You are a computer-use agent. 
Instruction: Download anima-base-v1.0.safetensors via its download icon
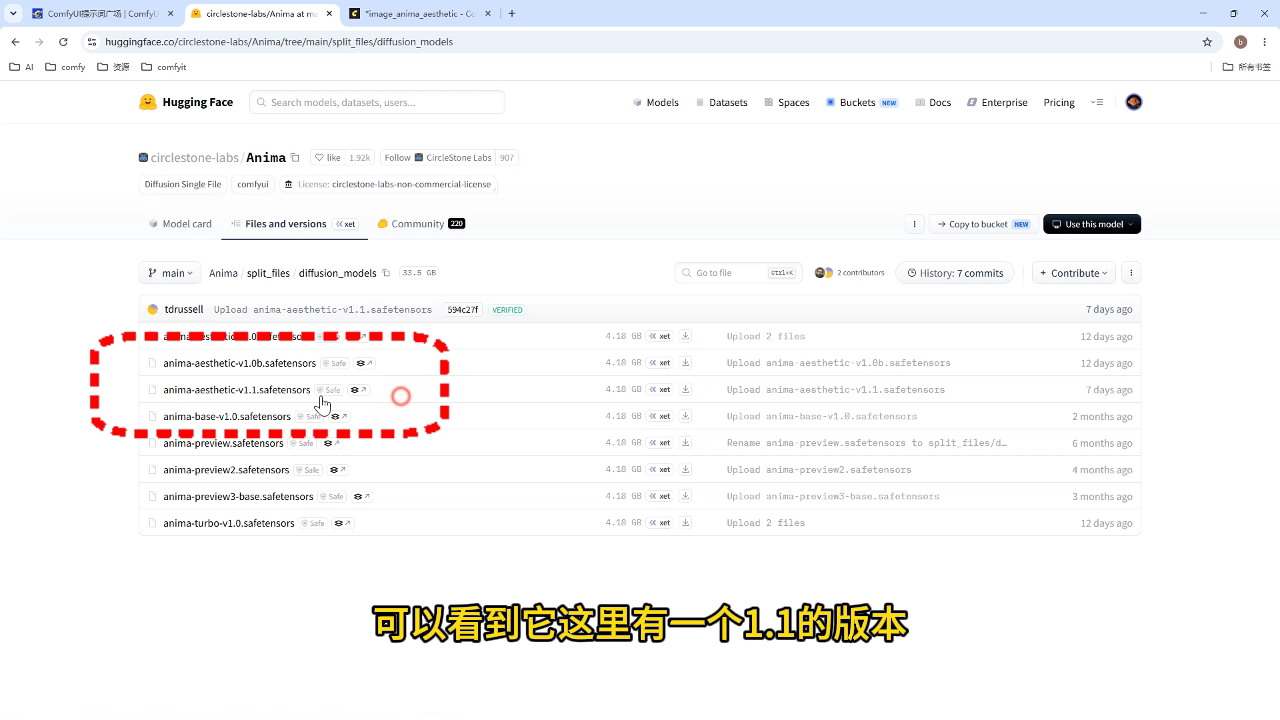click(686, 416)
